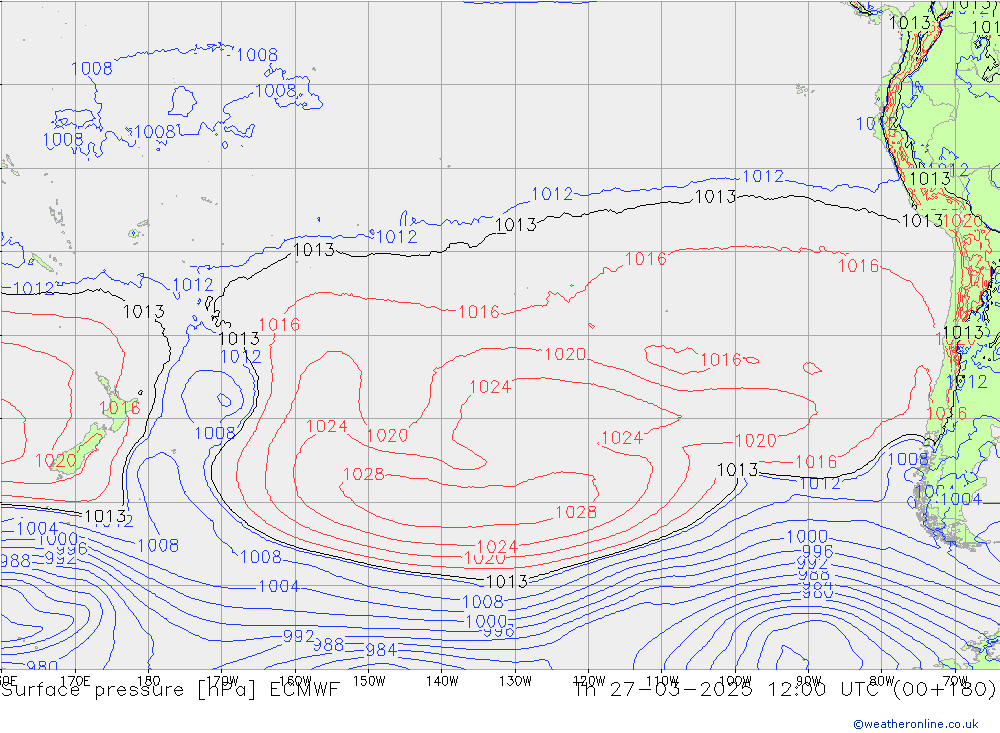Click the 1020 label on New Zealand's South Island

[55, 461]
